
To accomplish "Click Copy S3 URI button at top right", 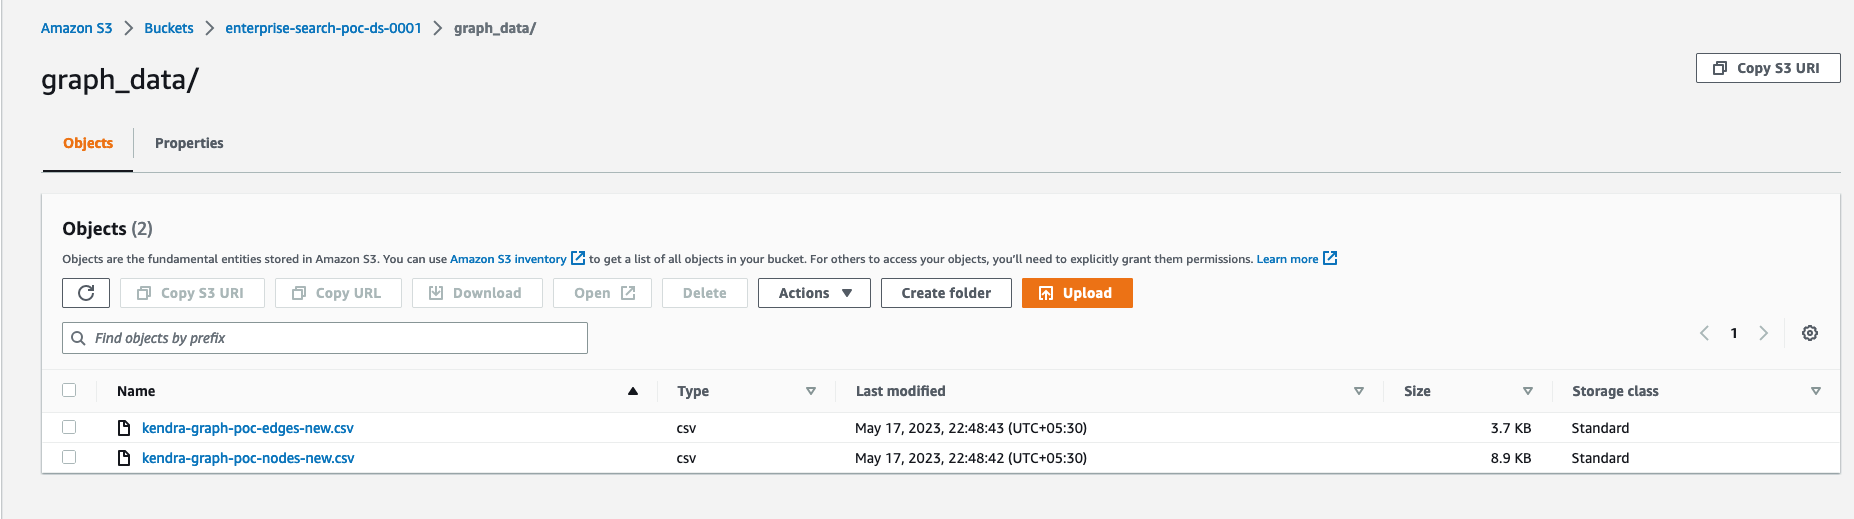I will click(1768, 68).
